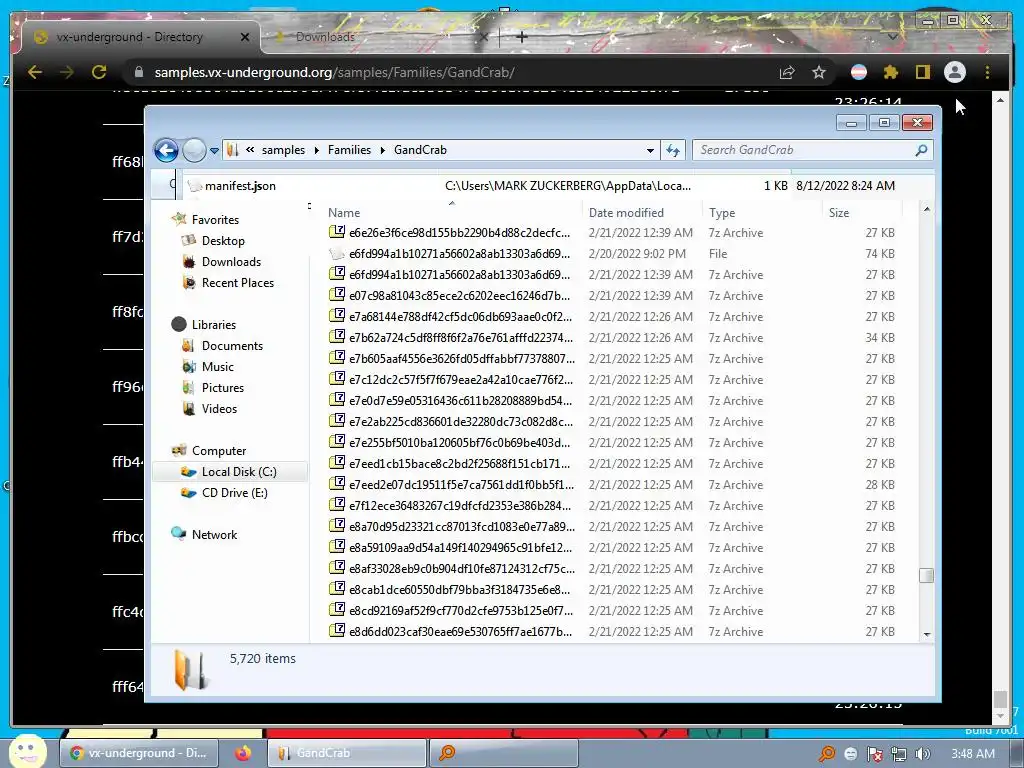Click browser back arrow
This screenshot has width=1024, height=768.
pos(35,72)
